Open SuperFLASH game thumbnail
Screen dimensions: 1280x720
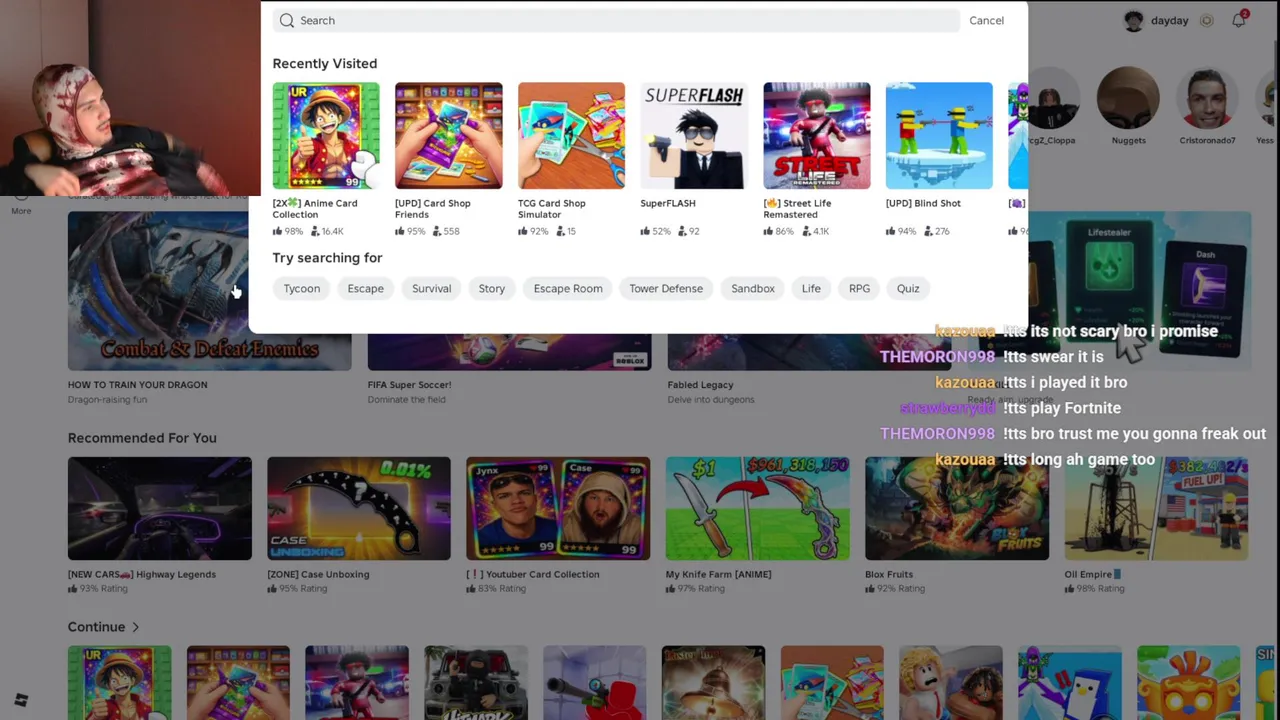click(x=694, y=135)
